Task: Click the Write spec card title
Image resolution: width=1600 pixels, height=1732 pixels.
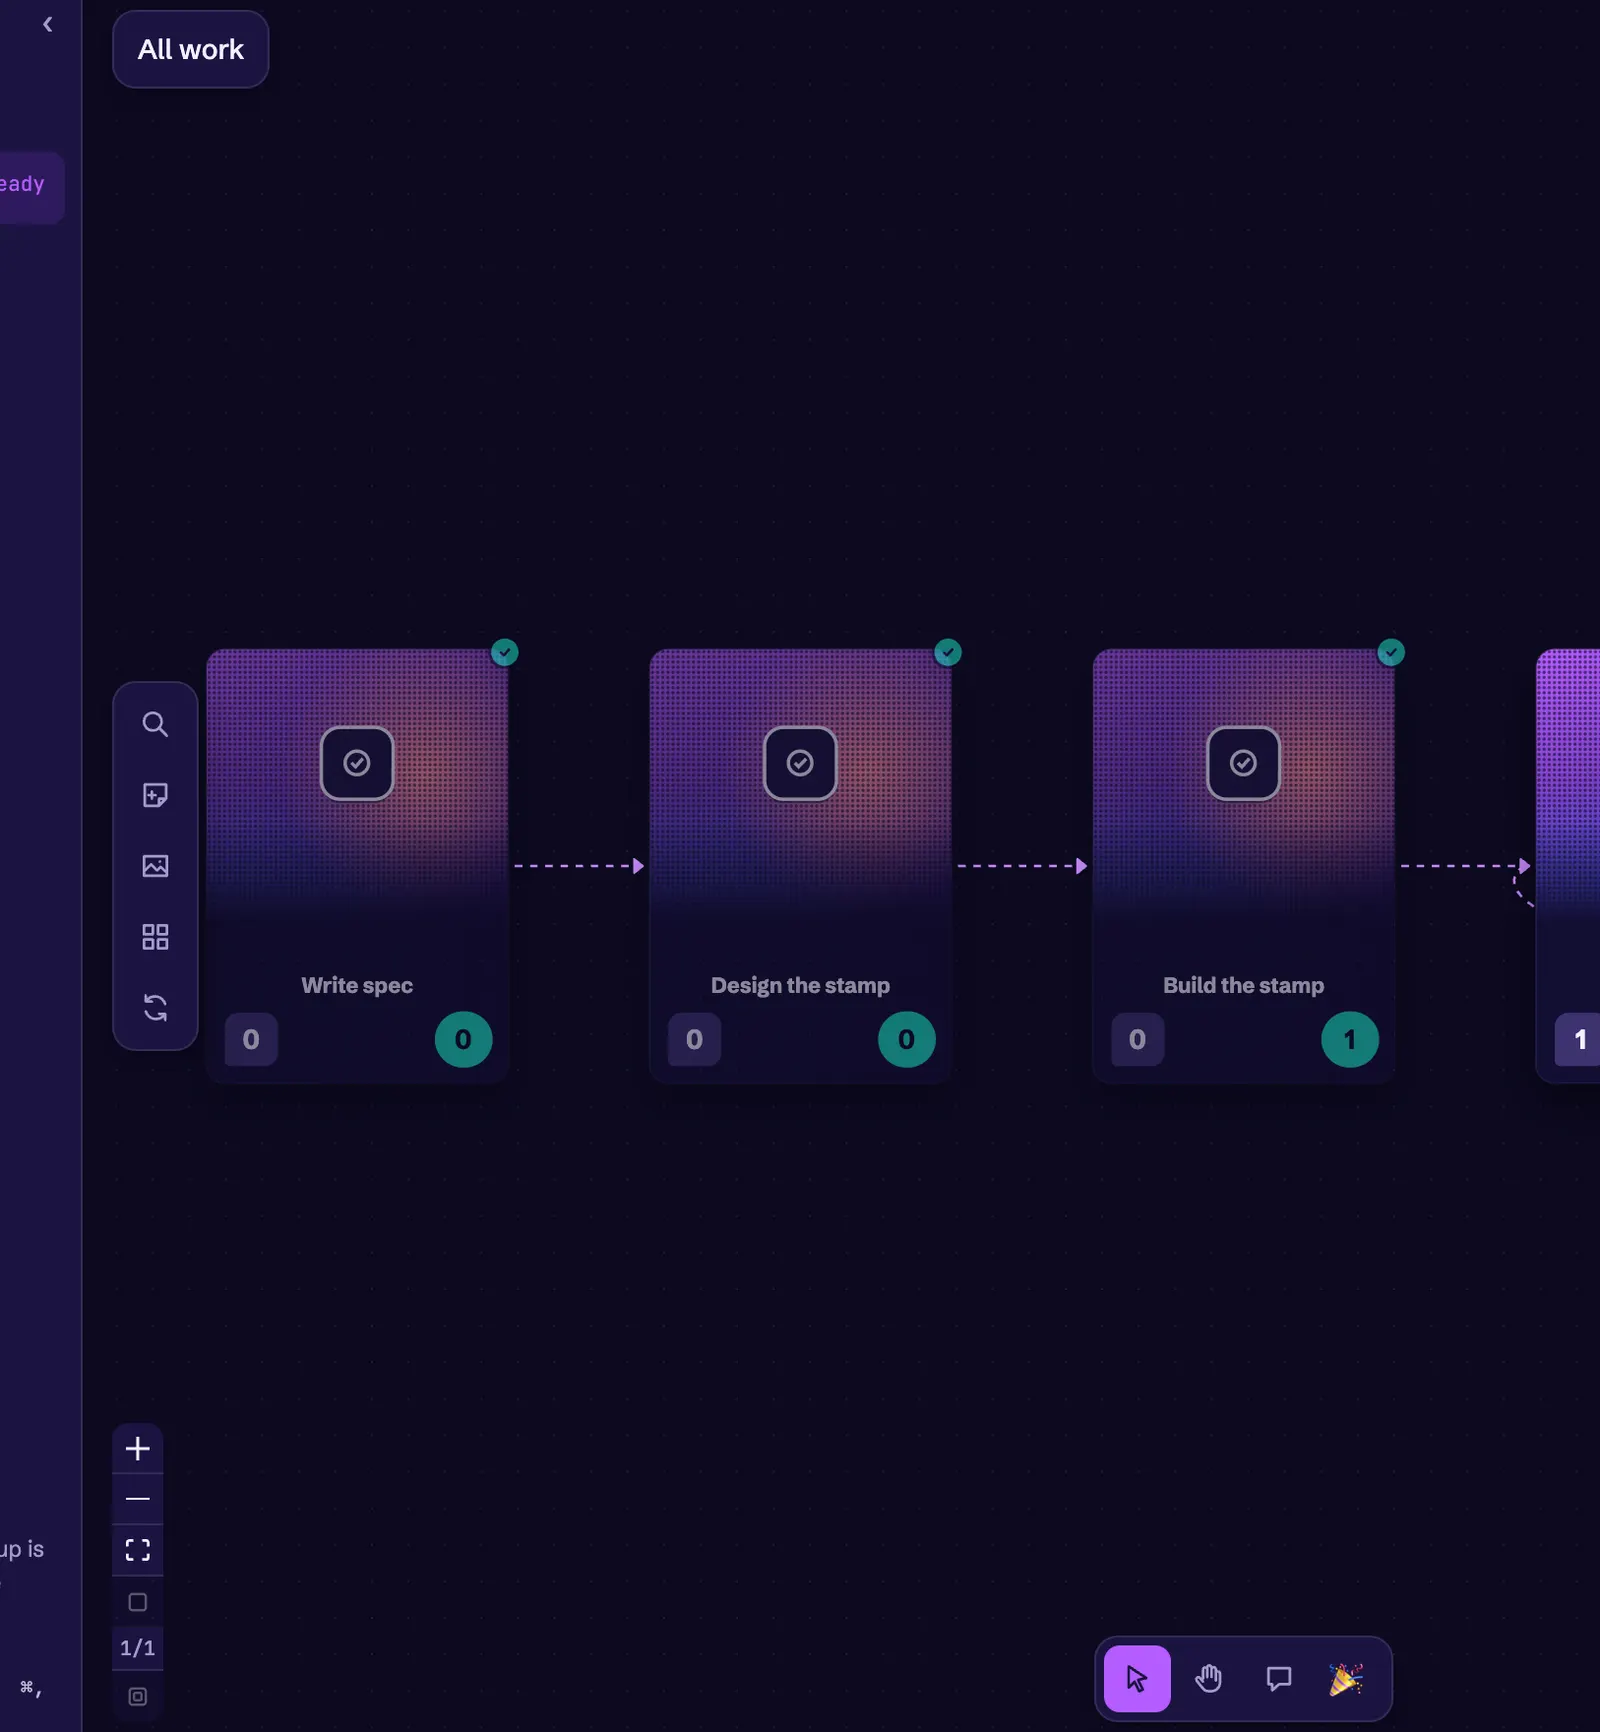Action: (357, 985)
